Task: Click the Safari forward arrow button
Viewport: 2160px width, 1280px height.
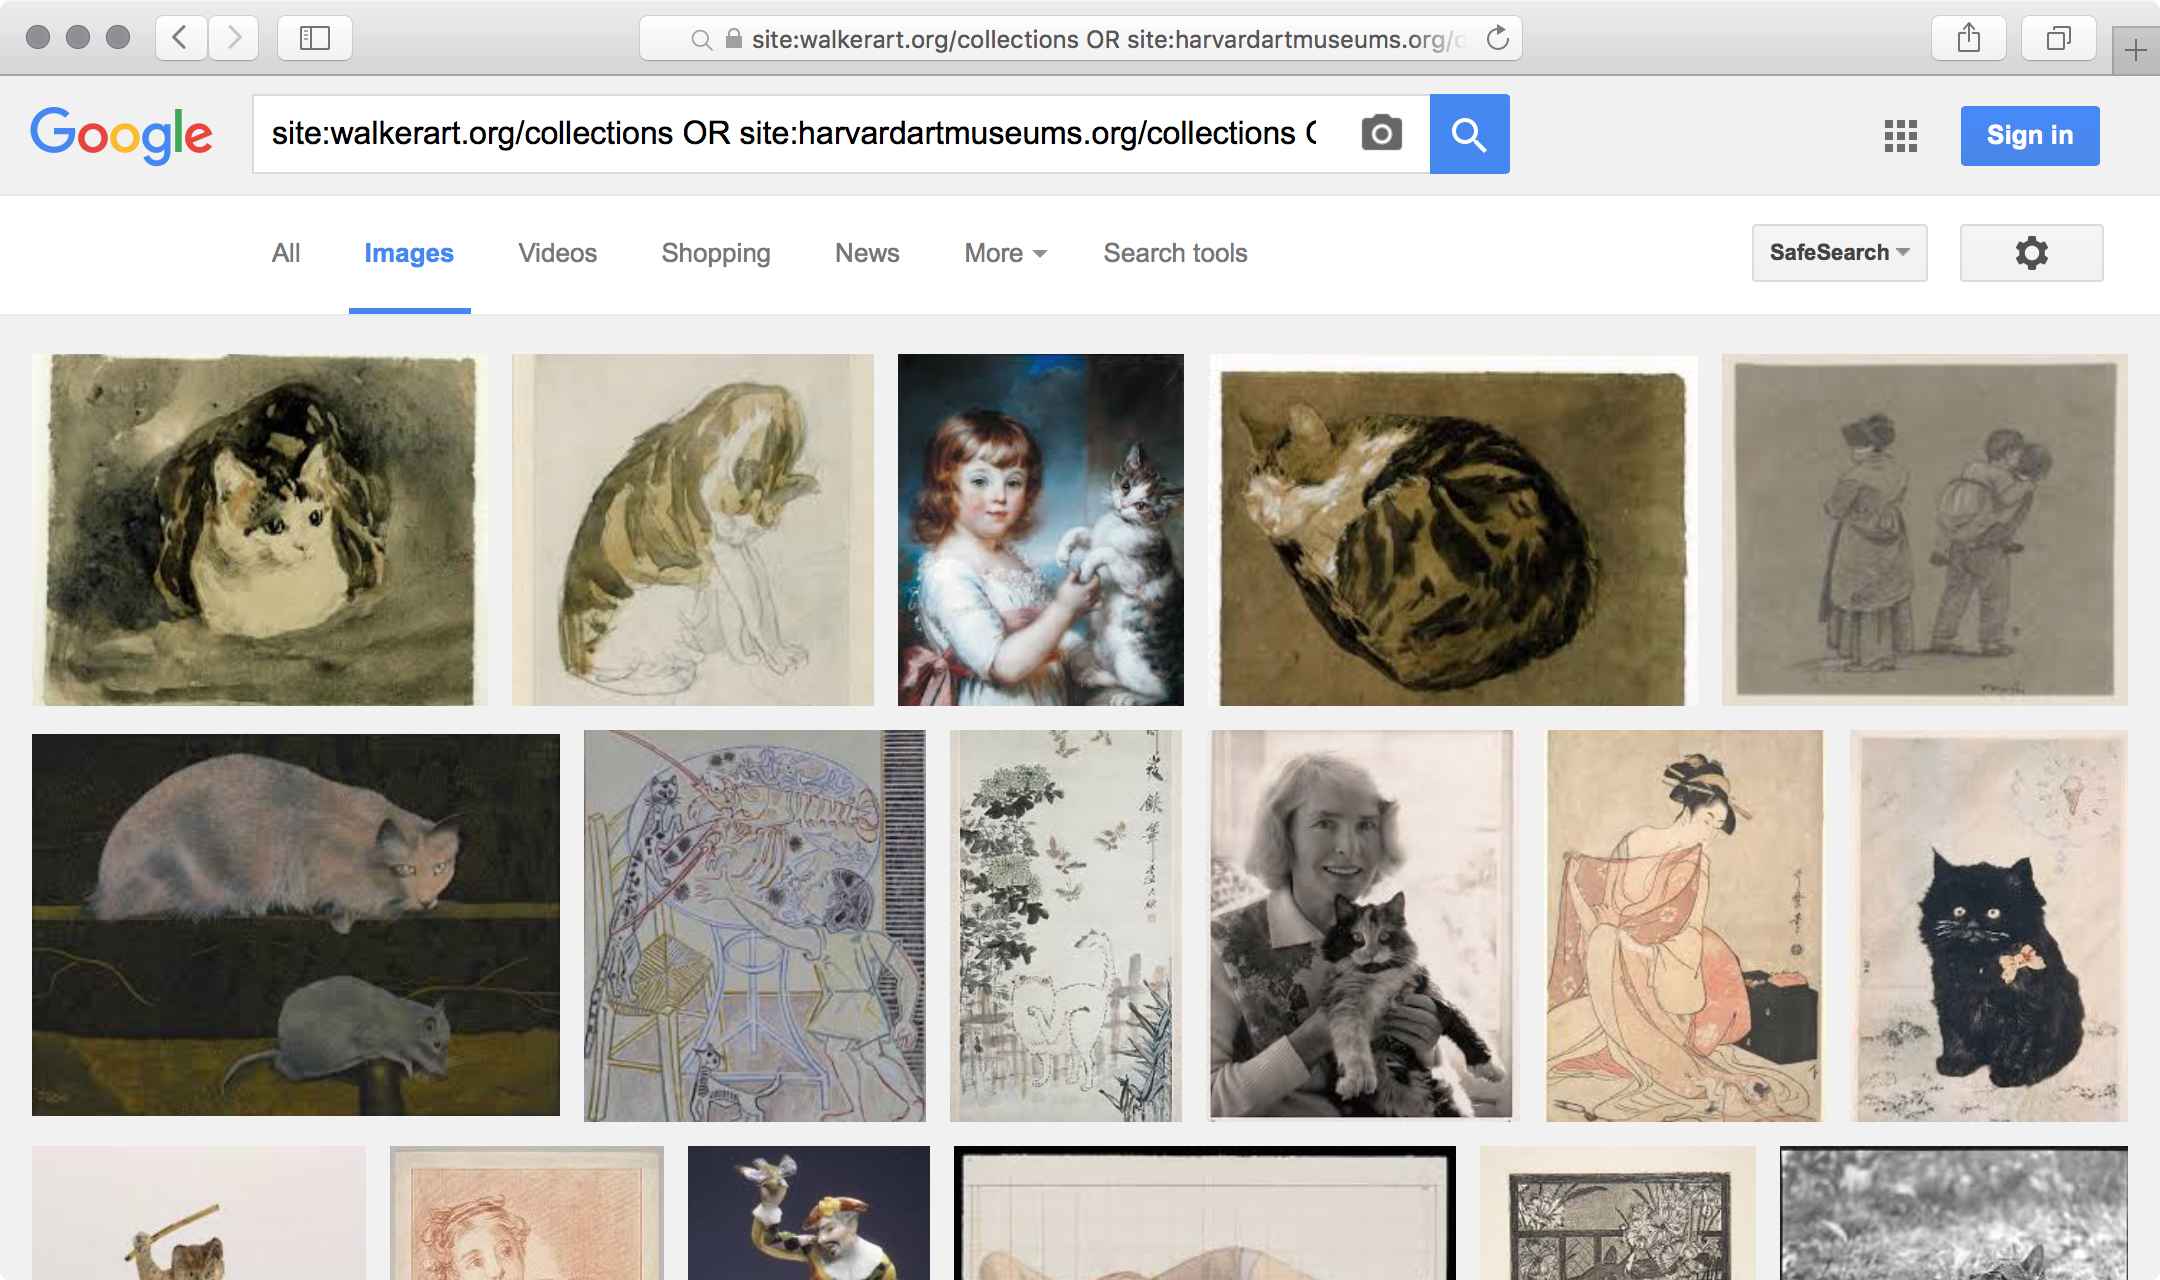Action: (234, 38)
